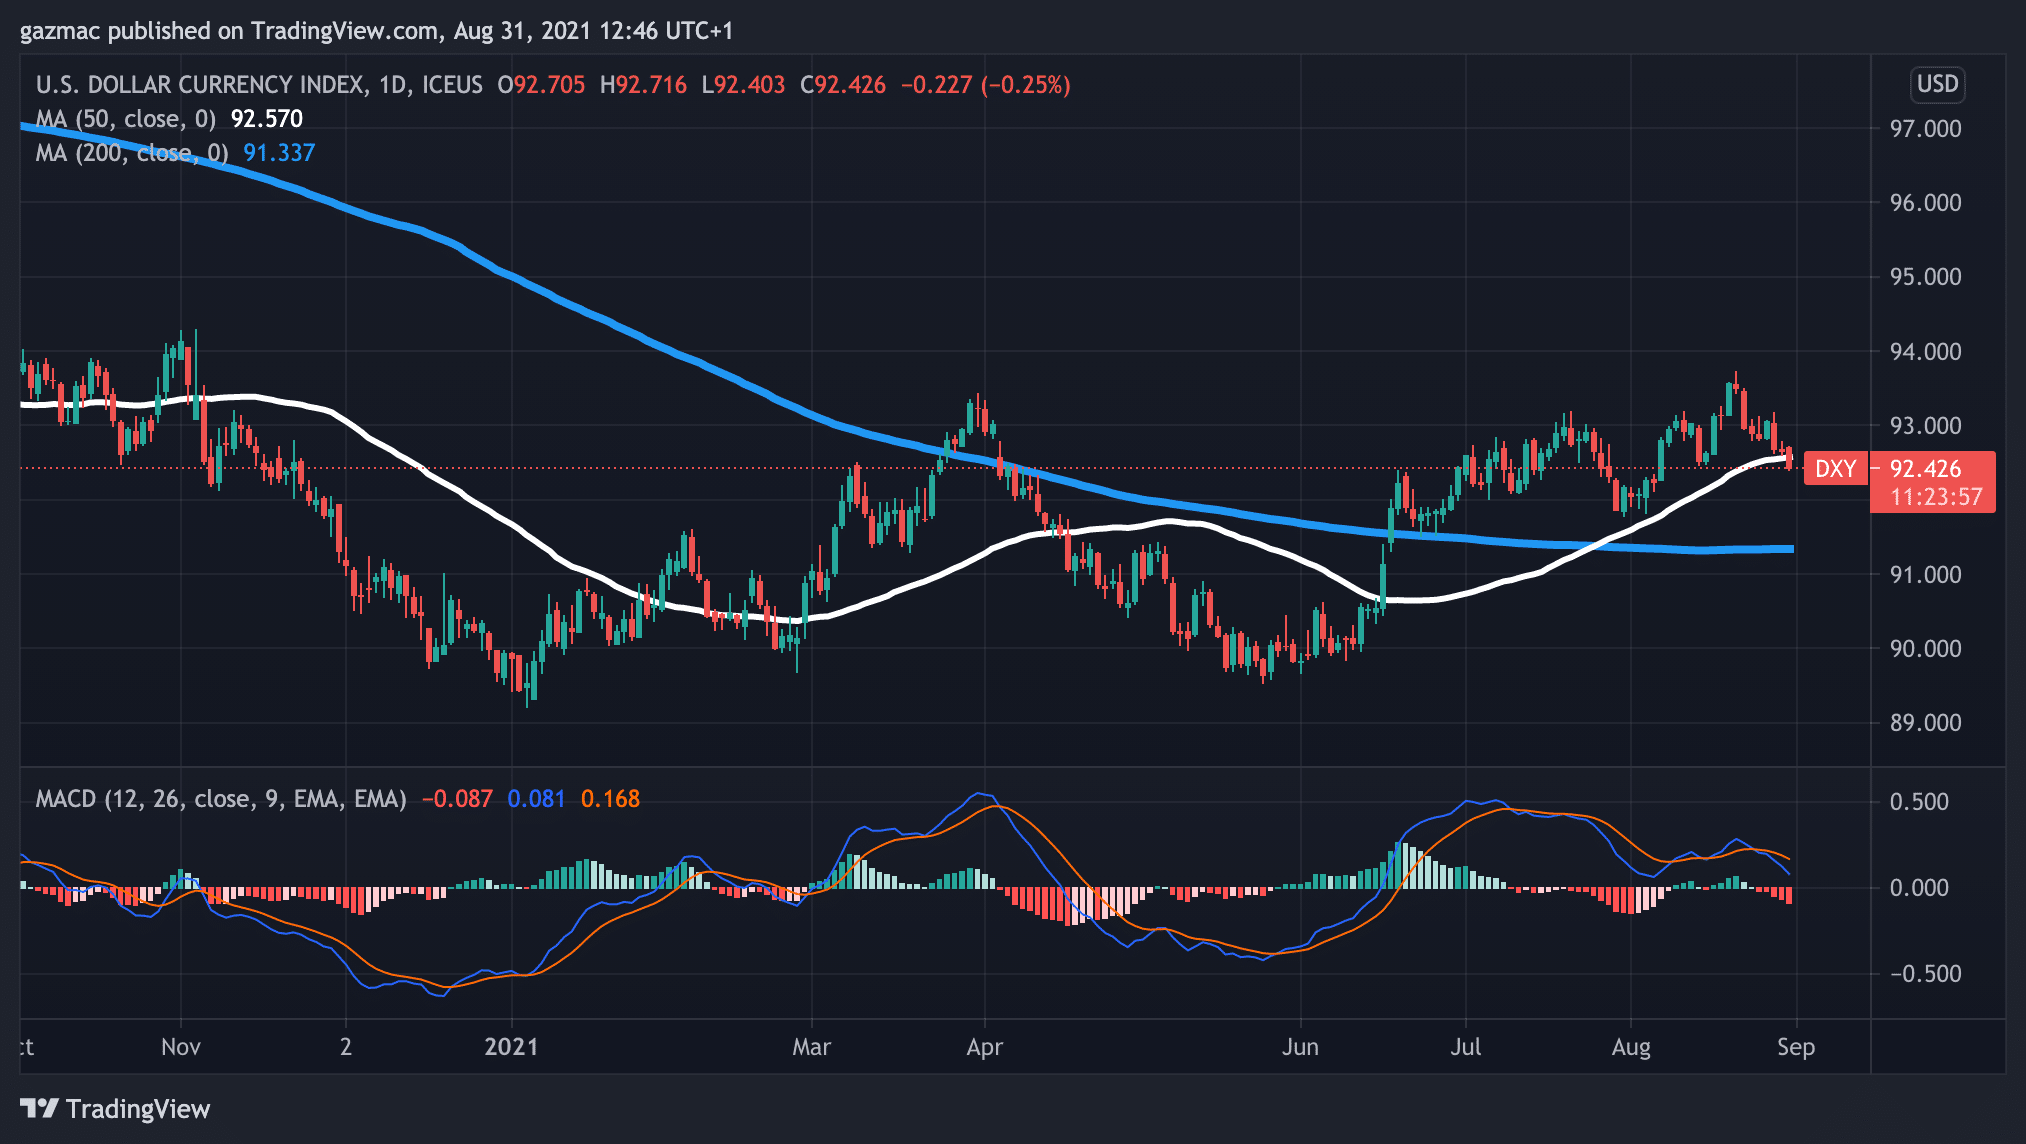Click the gazmac published header text

tap(377, 31)
